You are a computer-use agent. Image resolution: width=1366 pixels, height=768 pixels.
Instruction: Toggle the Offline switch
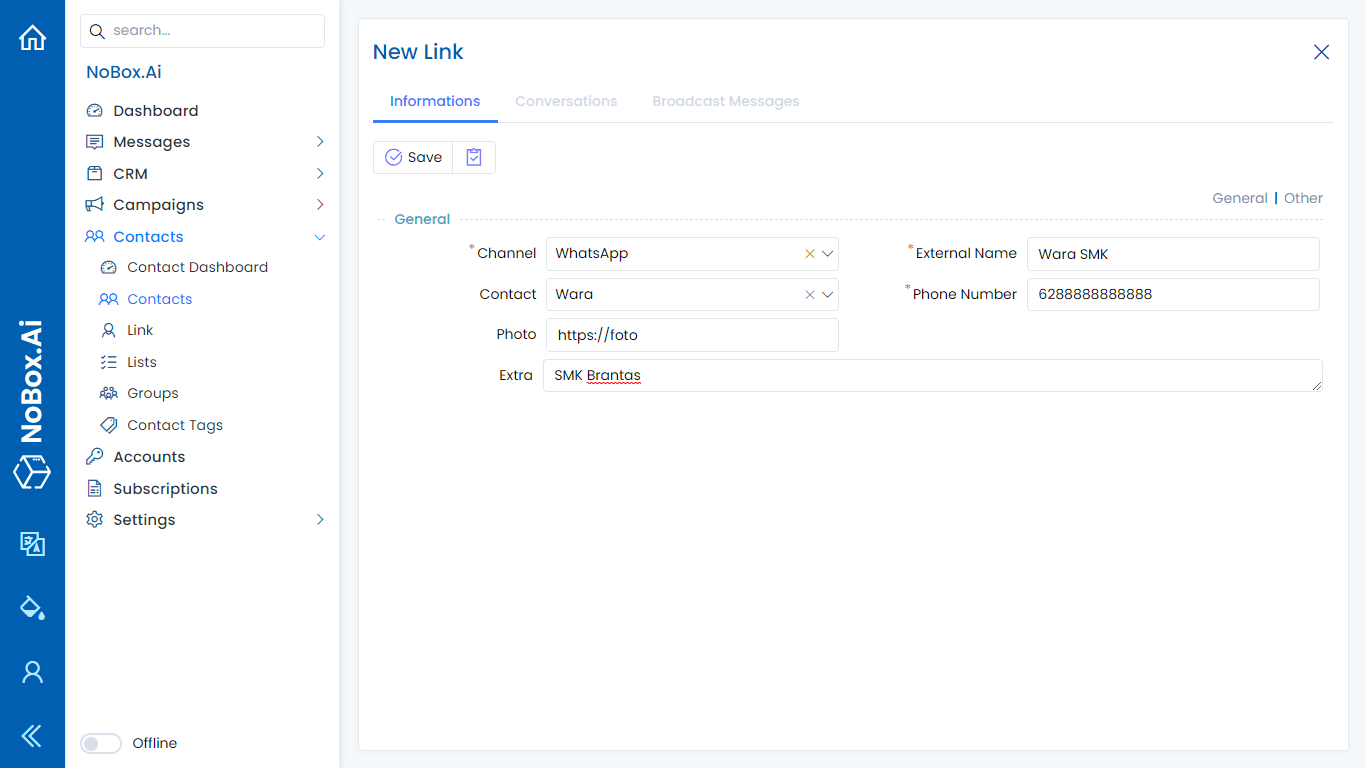pos(101,743)
